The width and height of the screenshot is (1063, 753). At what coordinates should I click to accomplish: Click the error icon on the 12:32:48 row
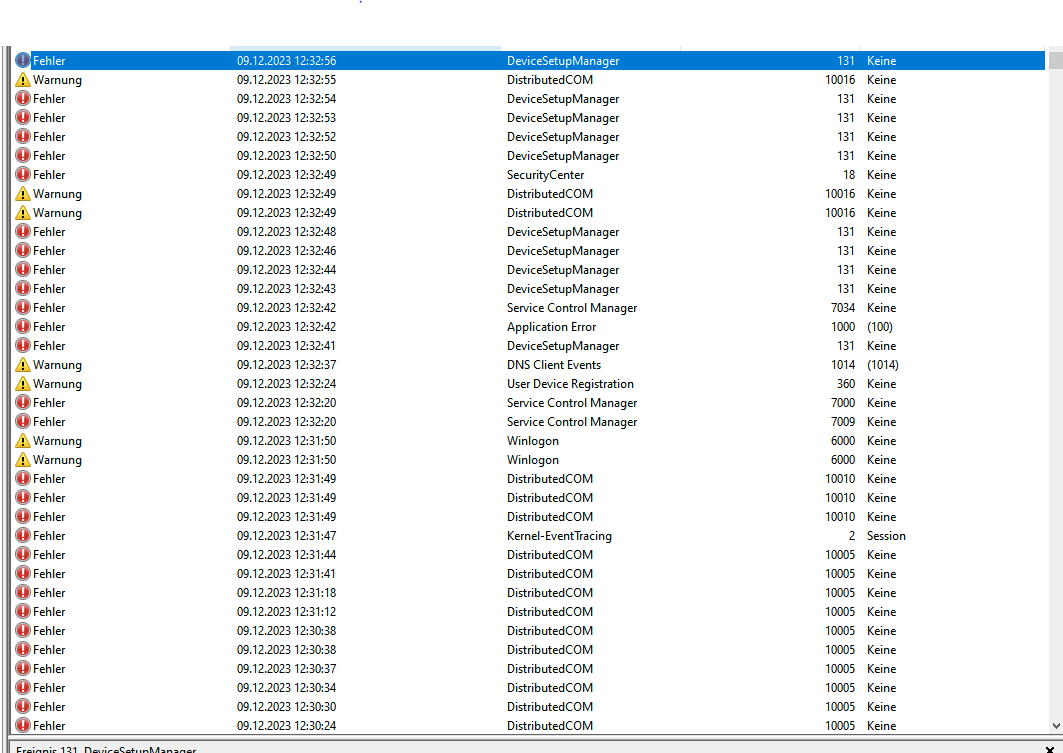pos(22,231)
